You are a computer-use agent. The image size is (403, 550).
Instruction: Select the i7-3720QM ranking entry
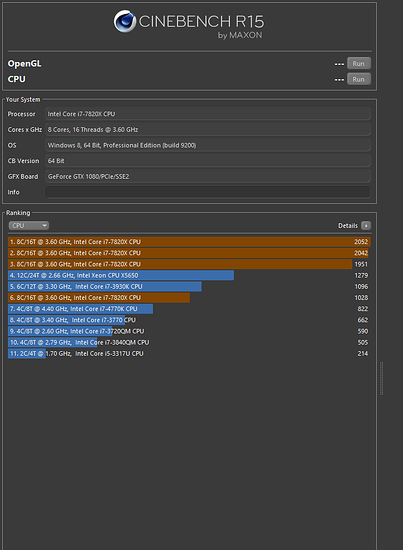(189, 331)
